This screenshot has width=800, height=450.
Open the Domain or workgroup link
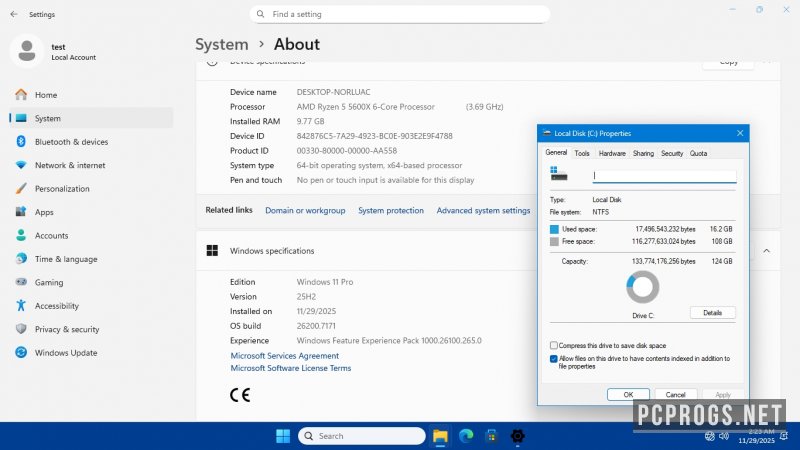coord(305,210)
